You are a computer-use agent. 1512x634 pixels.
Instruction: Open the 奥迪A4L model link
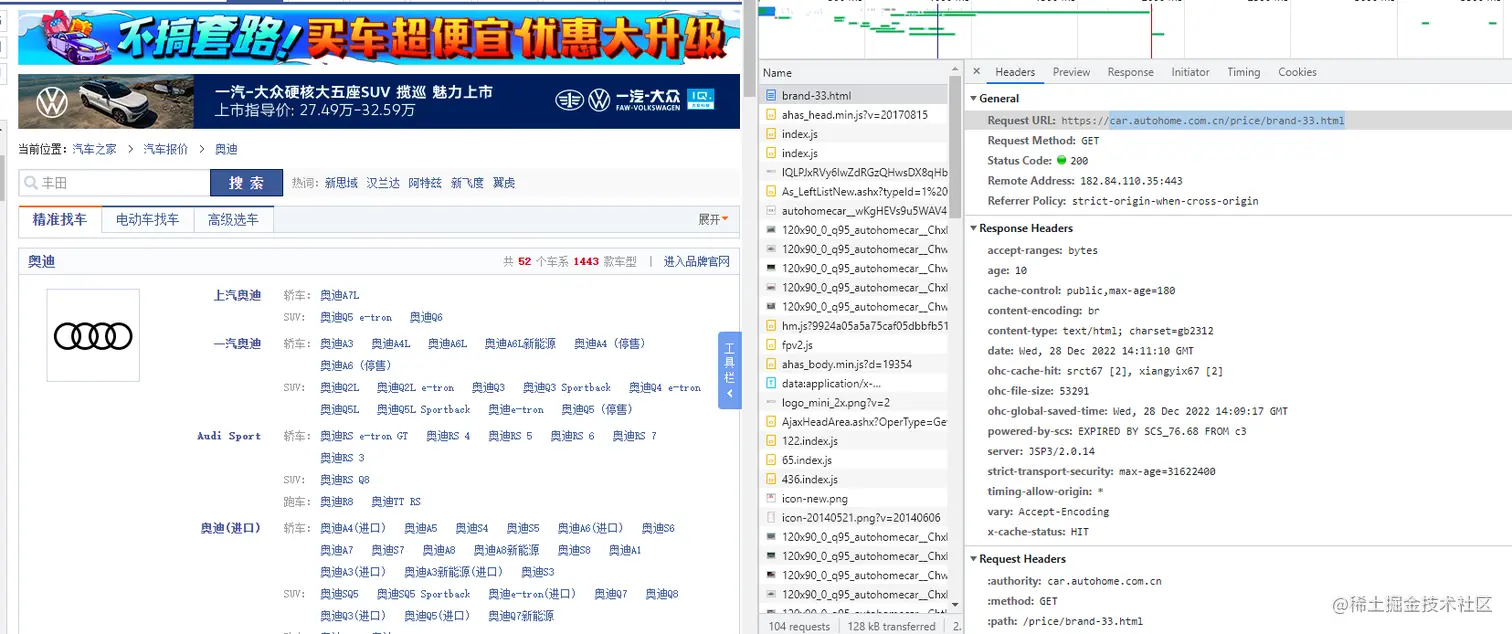391,344
